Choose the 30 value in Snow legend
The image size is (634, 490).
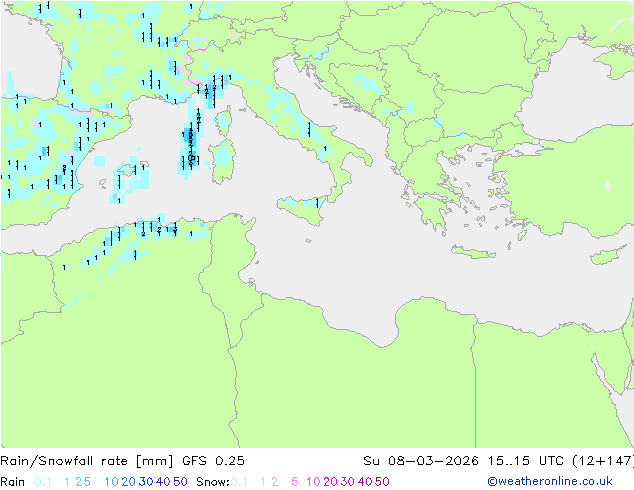pyautogui.click(x=348, y=482)
